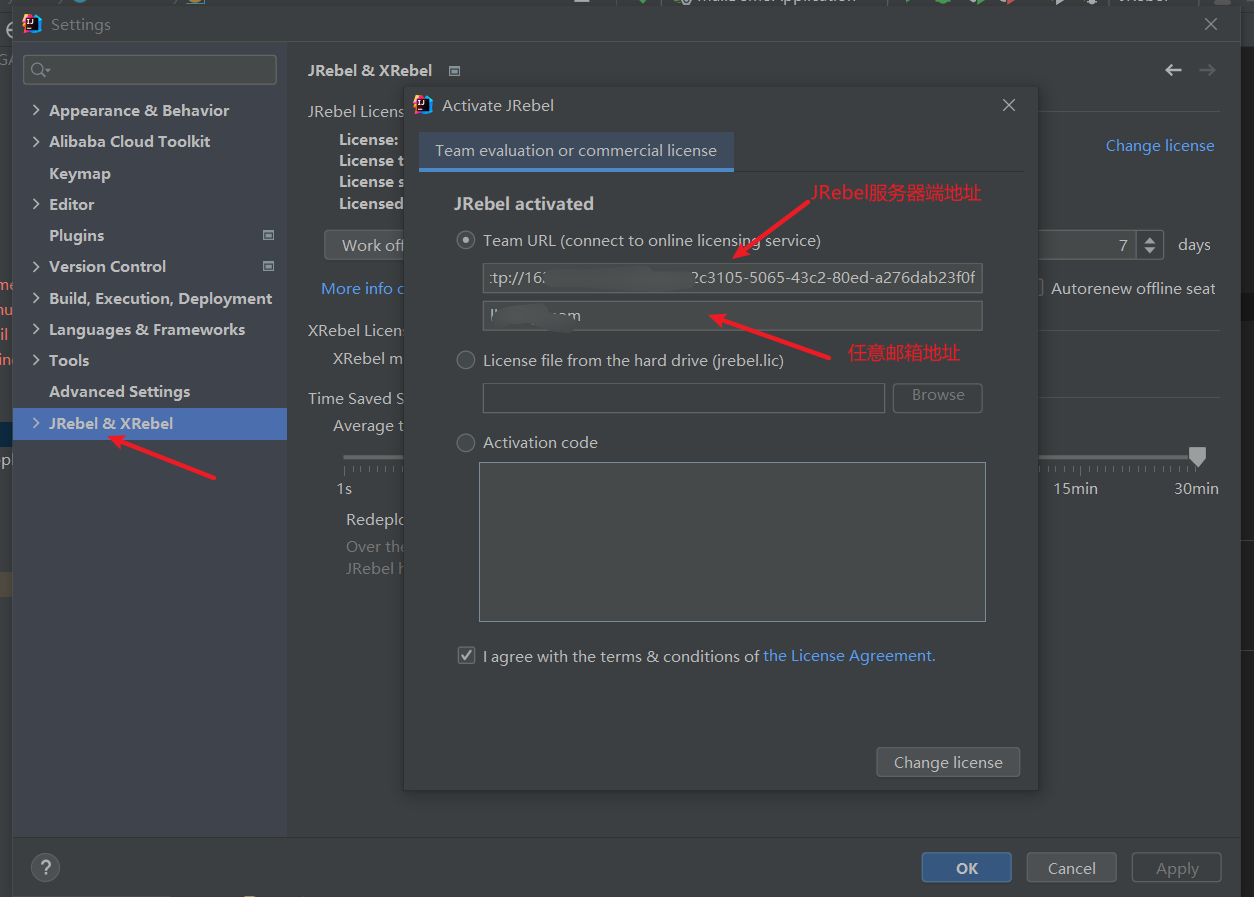Viewport: 1254px width, 897px height.
Task: Select the Team evaluation or commercial license tab
Action: (576, 151)
